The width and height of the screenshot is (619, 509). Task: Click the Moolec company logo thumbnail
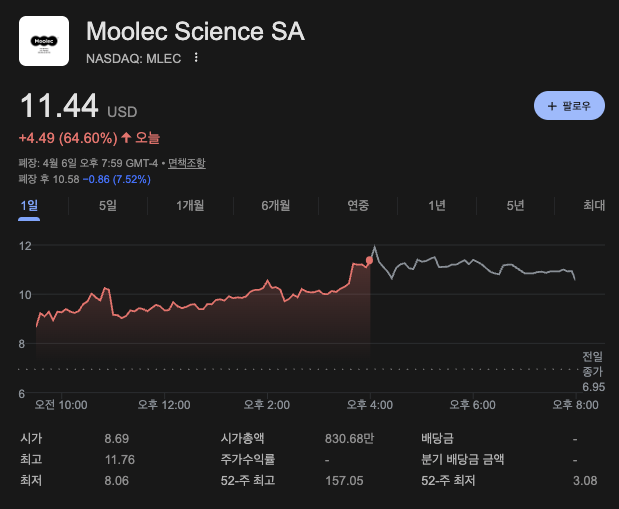[44, 41]
